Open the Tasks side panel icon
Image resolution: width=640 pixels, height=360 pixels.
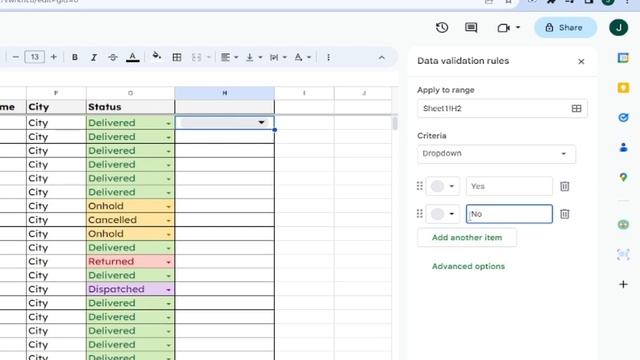point(623,118)
